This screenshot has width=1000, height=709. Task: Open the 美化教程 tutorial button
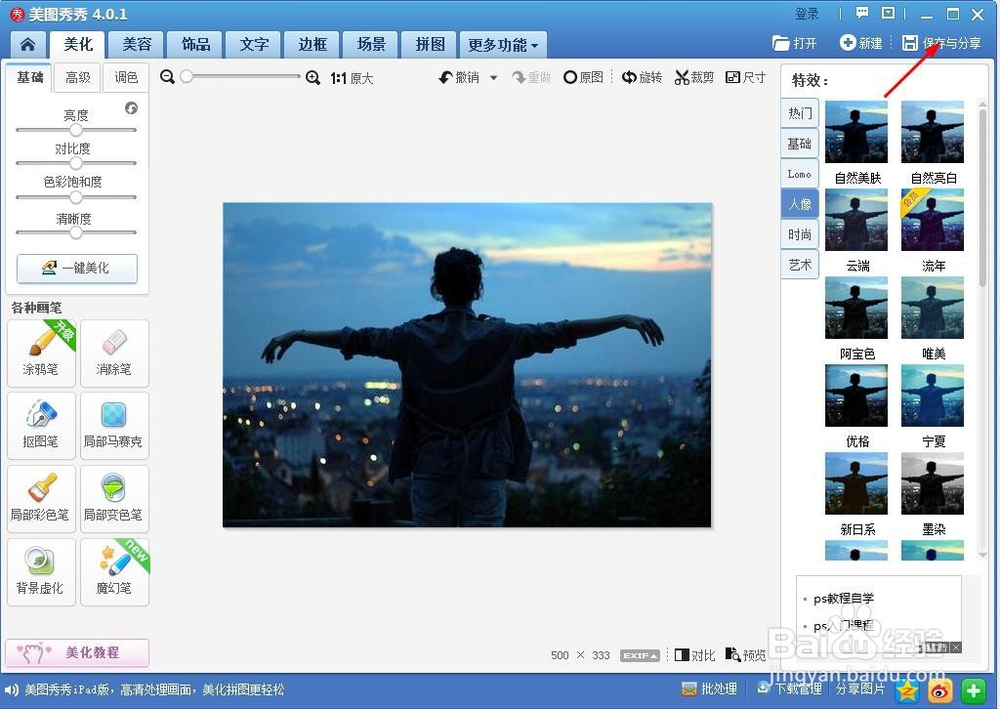[x=77, y=652]
